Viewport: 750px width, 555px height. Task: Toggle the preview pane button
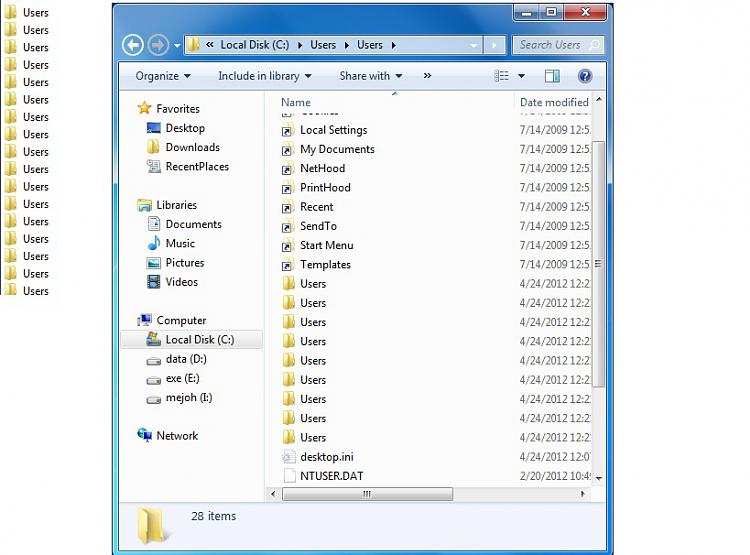click(552, 76)
